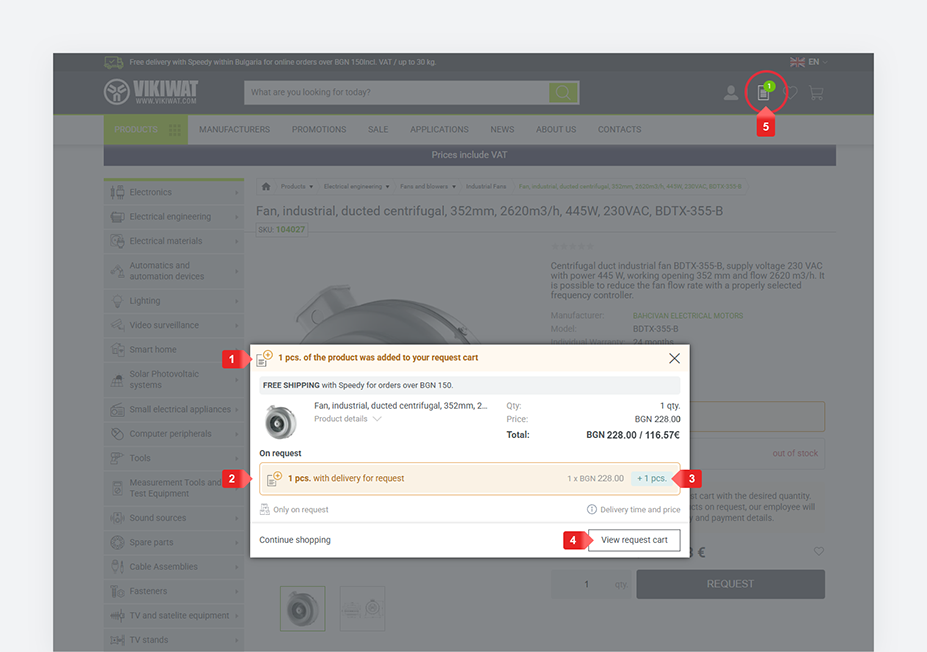Screen dimensions: 927x652
Task: Open the MANUFACTURERS menu item
Action: pos(234,129)
